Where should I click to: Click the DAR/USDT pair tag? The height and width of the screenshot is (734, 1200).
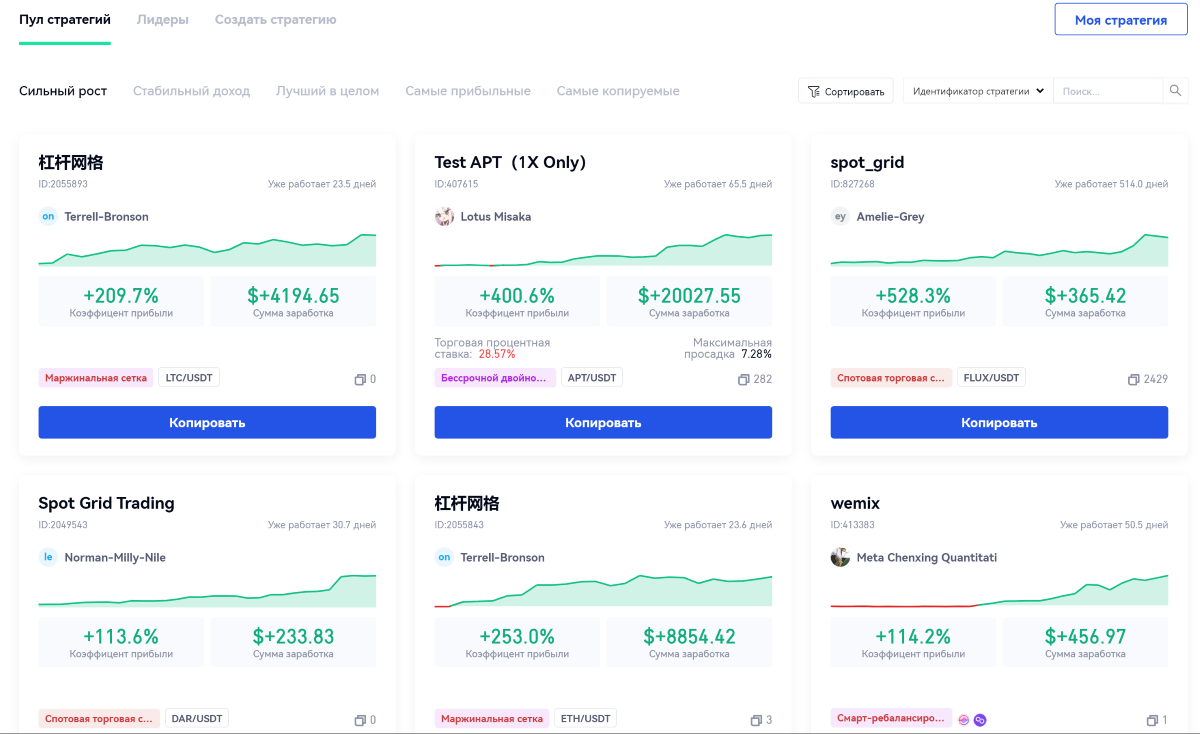[197, 719]
